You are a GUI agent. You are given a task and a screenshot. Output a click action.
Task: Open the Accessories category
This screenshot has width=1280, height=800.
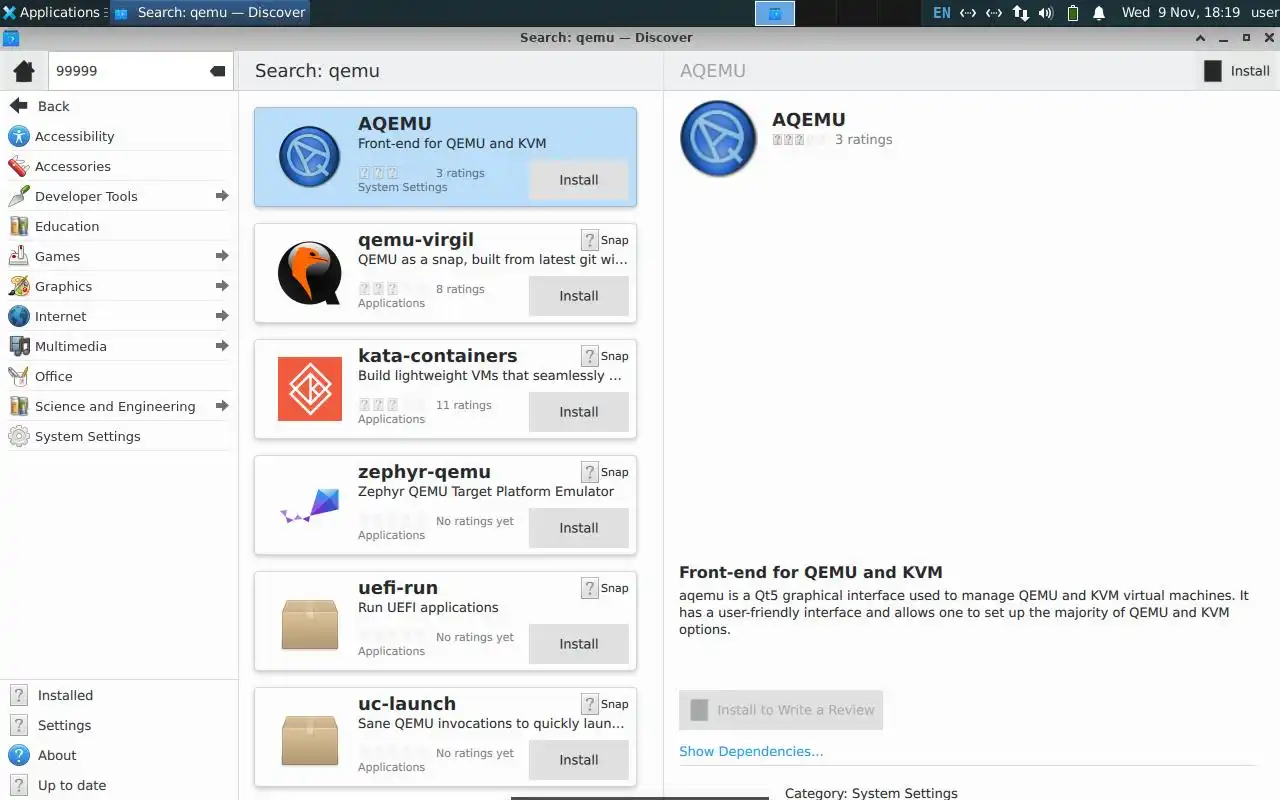pyautogui.click(x=119, y=166)
